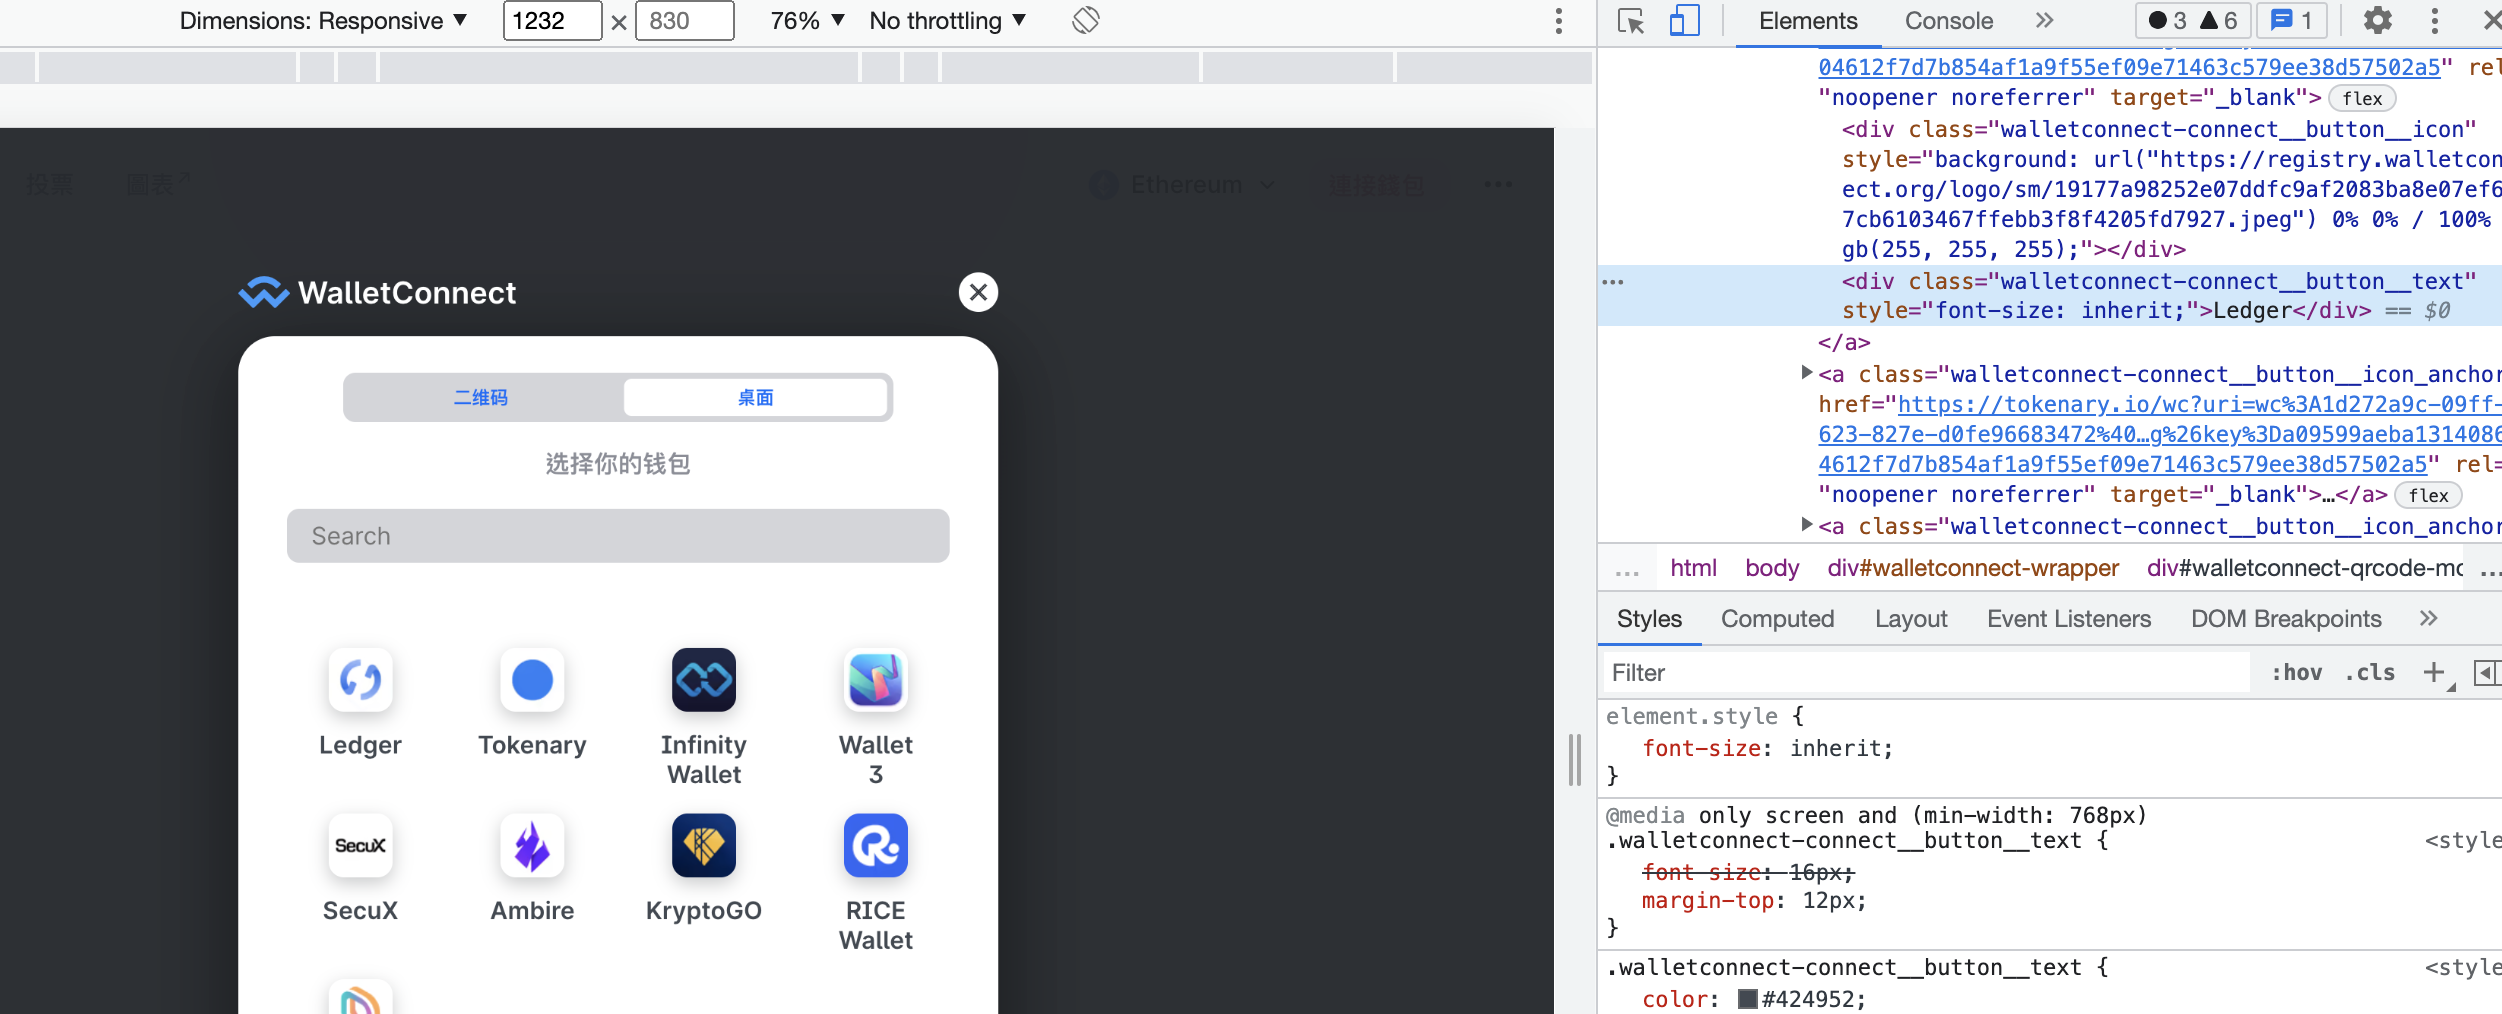Image resolution: width=2502 pixels, height=1014 pixels.
Task: Select div#walletconnect-wrapper in the breadcrumb
Action: point(1973,568)
